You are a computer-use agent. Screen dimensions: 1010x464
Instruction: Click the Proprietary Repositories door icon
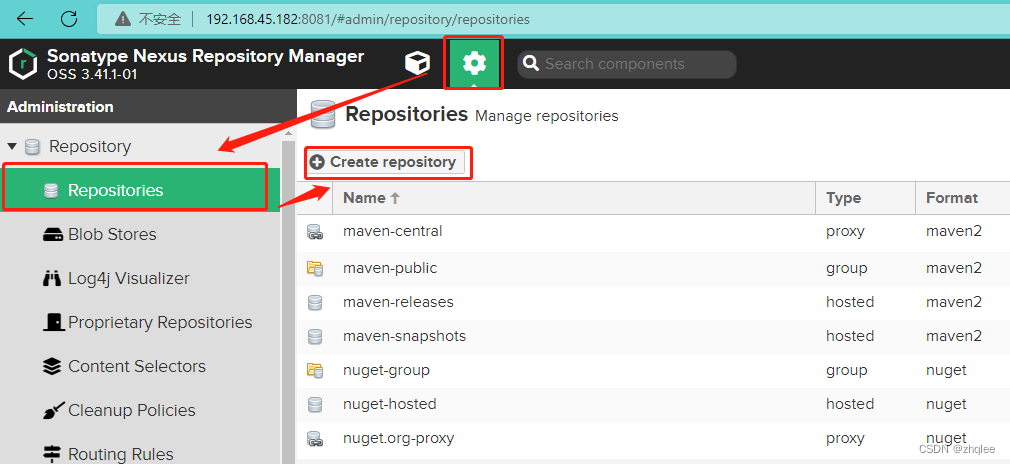(53, 322)
